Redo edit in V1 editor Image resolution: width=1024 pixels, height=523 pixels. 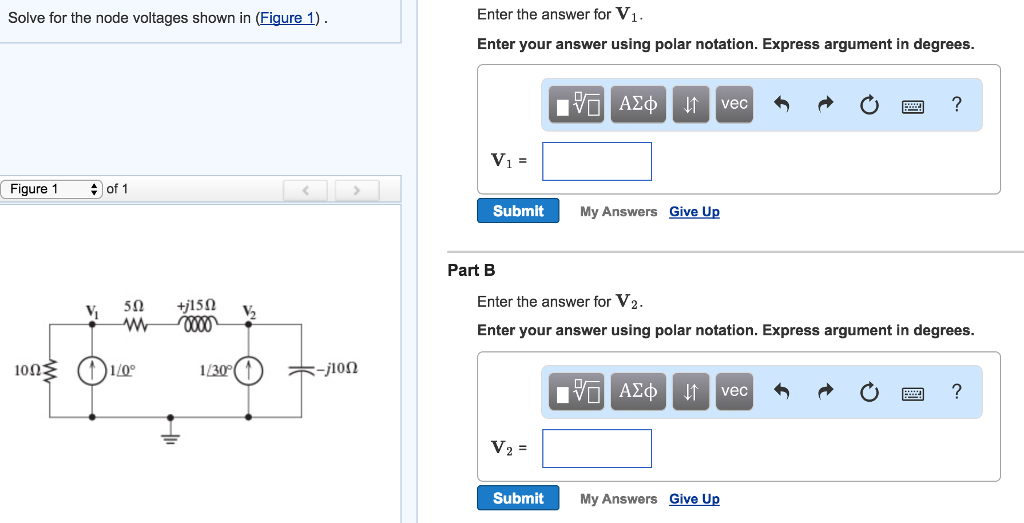(x=826, y=104)
